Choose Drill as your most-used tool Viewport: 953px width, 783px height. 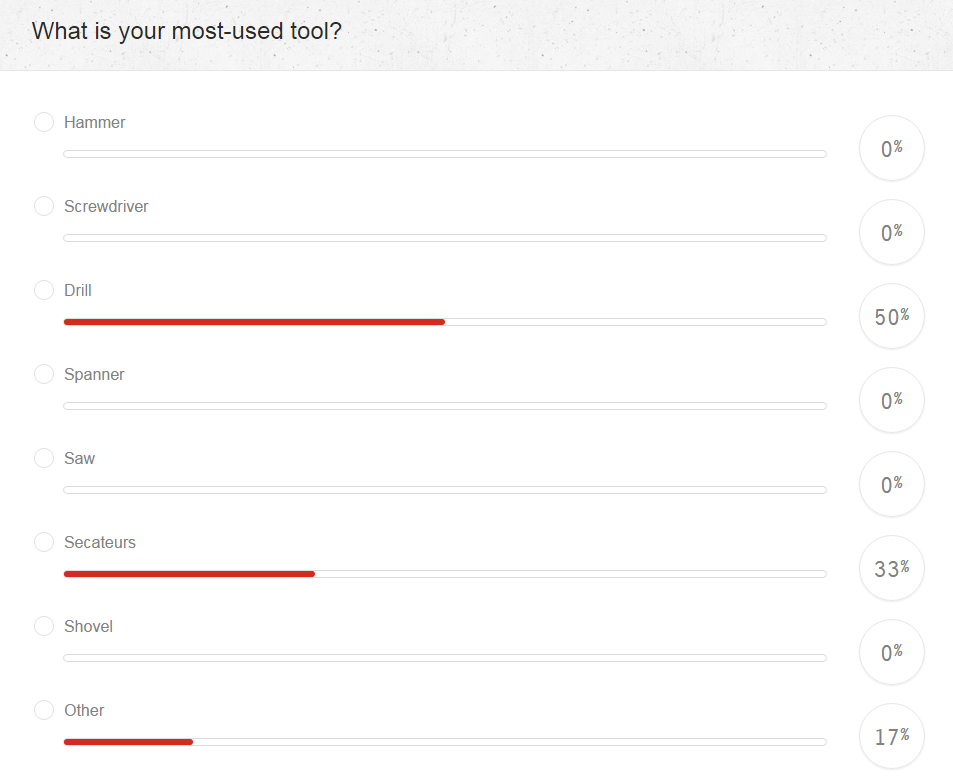44,290
